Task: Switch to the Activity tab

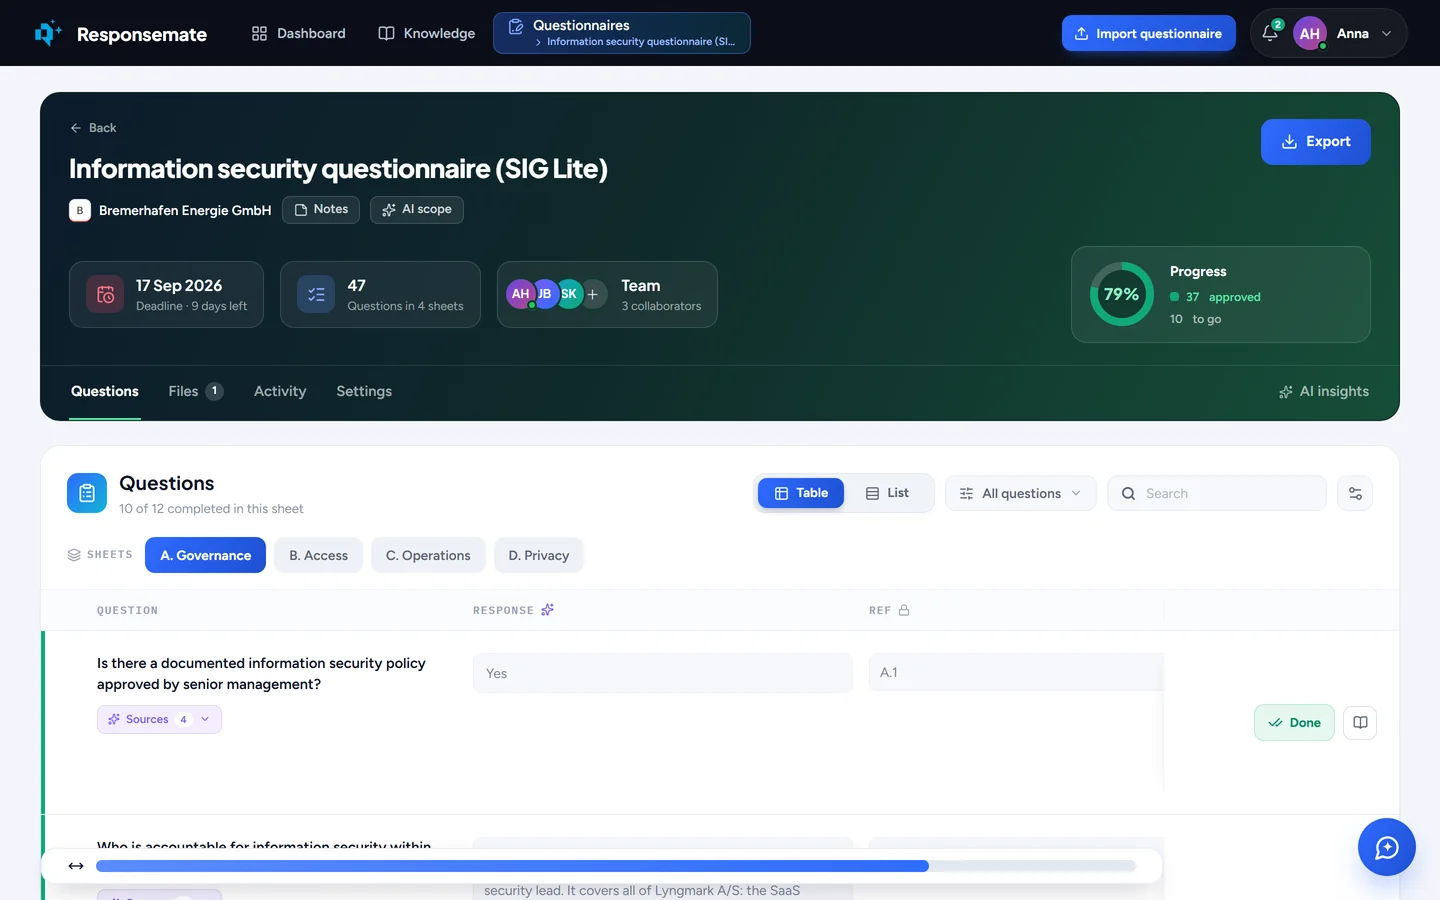Action: [280, 391]
